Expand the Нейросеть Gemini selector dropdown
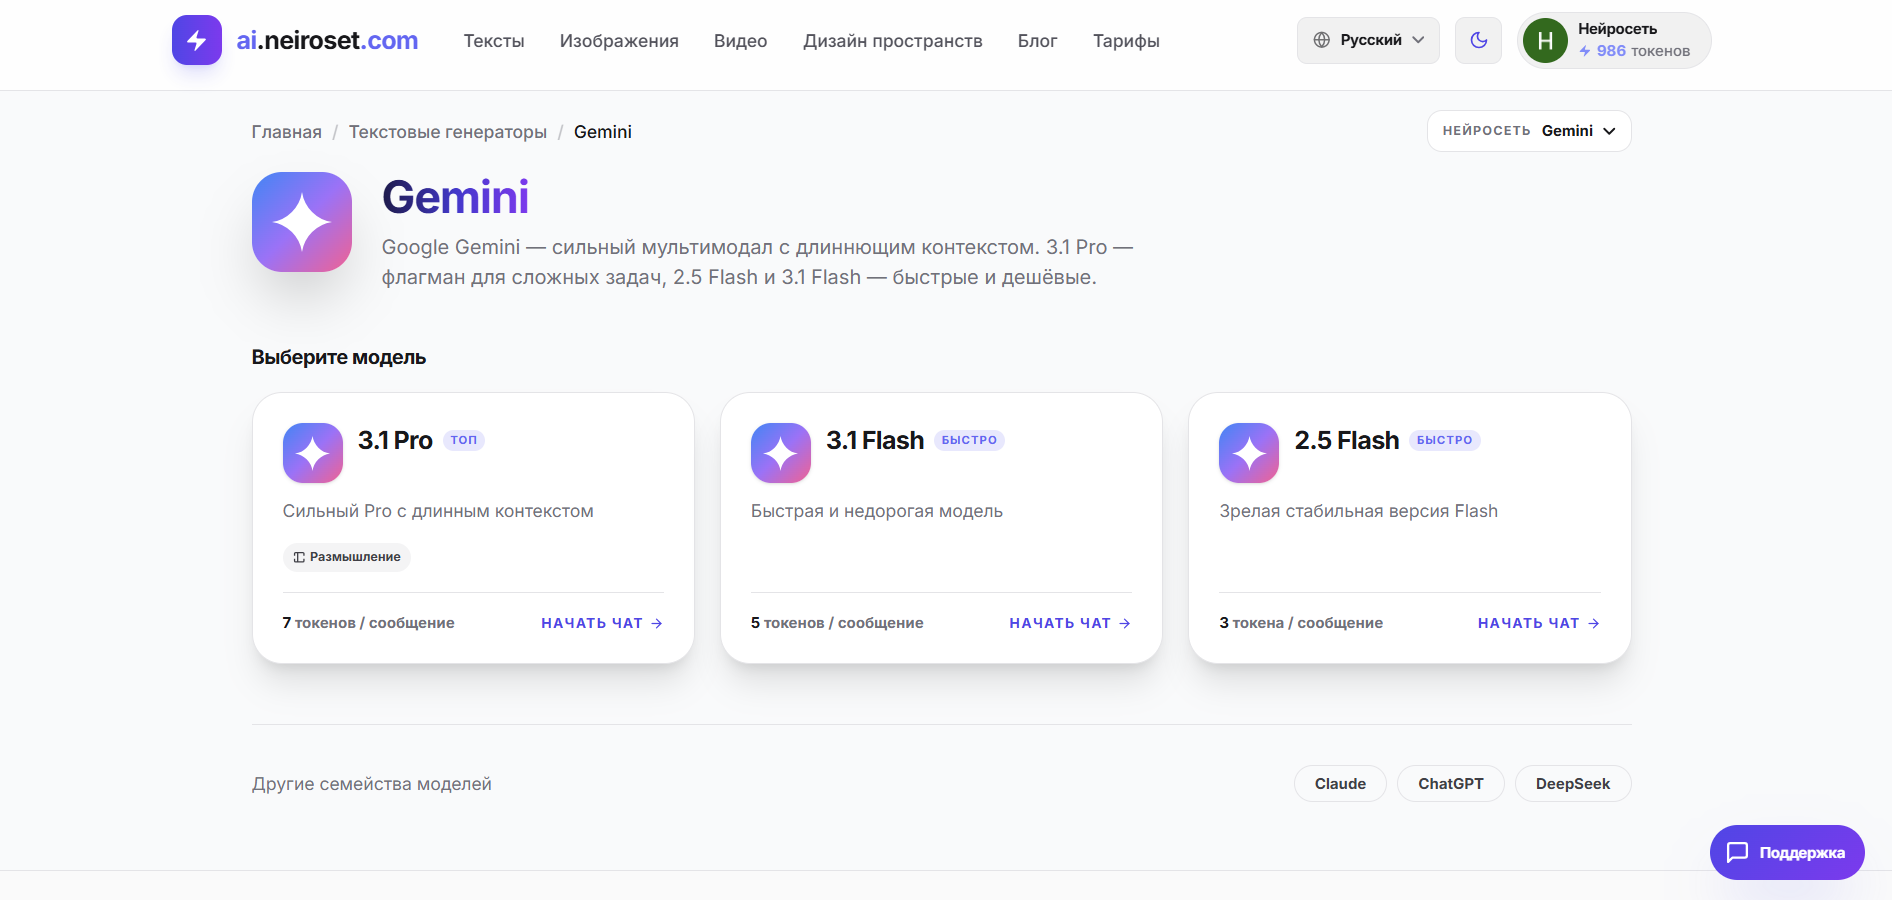 [1529, 131]
